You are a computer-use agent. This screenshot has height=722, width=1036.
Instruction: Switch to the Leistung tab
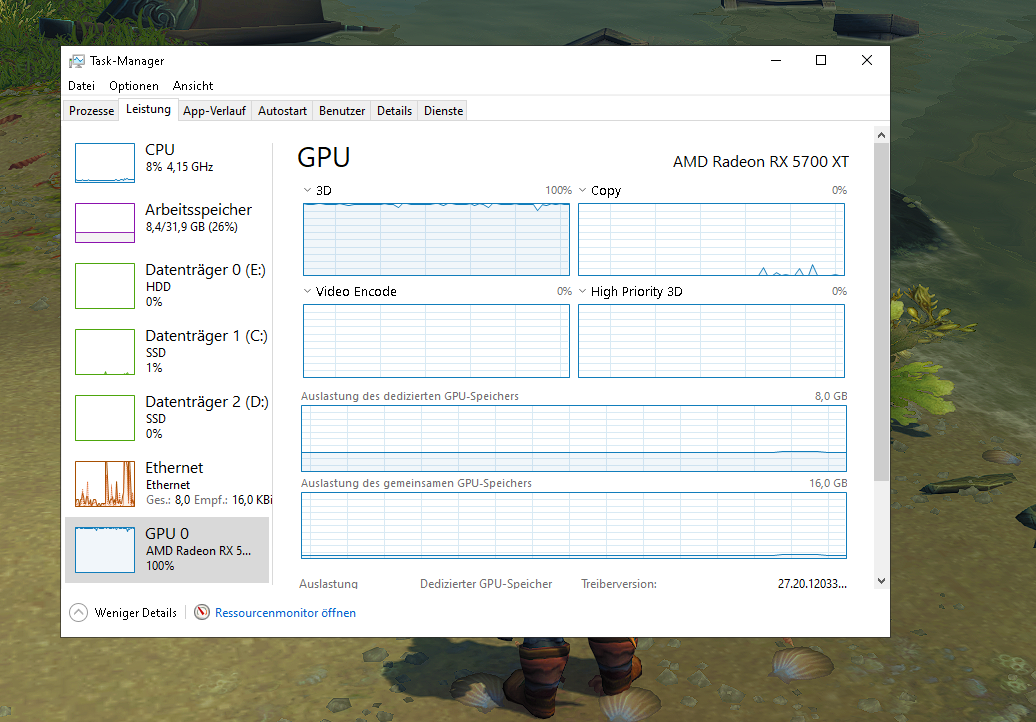148,109
